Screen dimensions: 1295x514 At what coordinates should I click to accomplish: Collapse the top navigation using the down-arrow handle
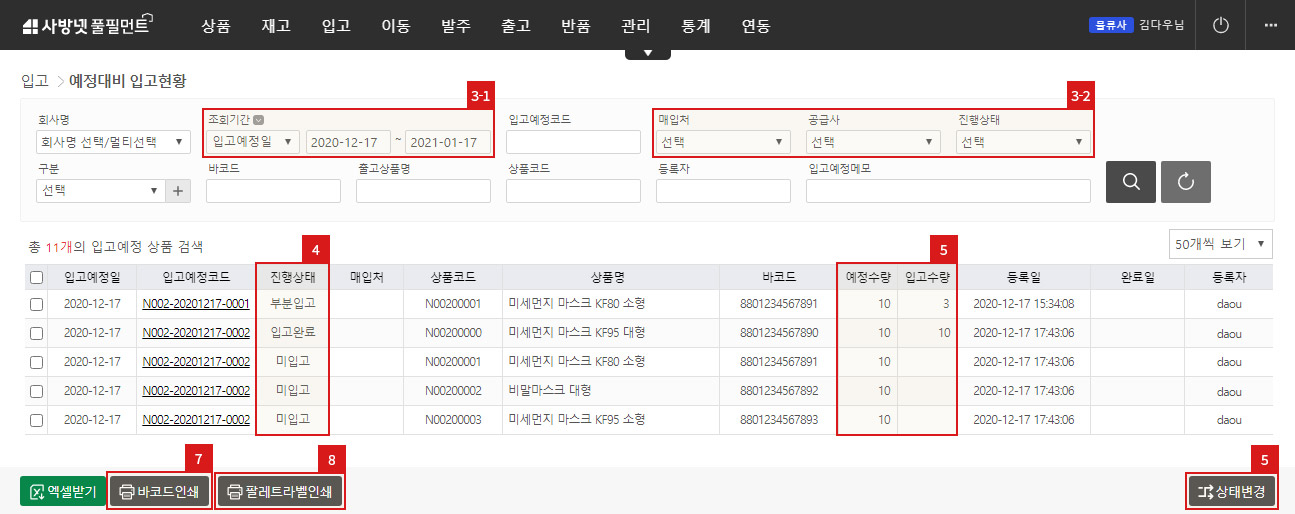(647, 53)
